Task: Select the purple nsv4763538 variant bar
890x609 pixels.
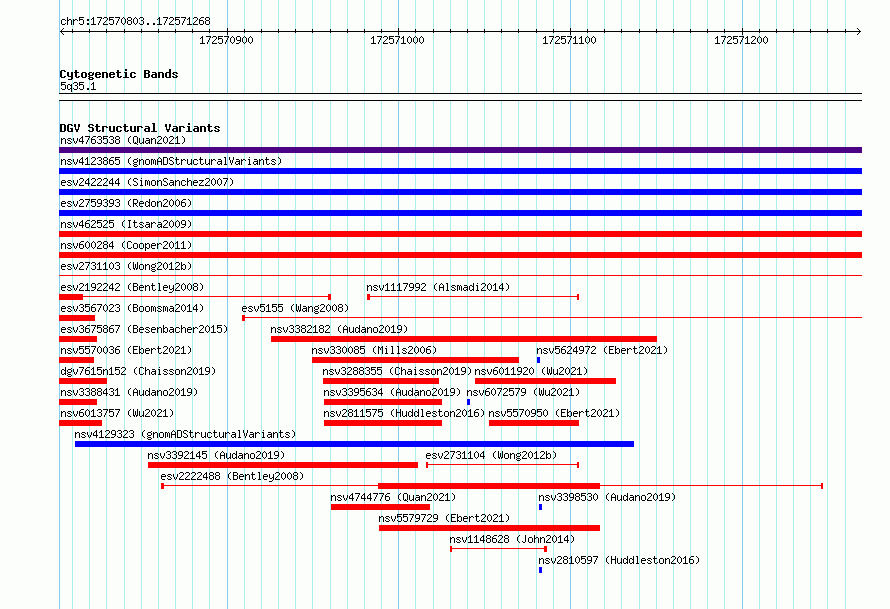Action: click(460, 150)
